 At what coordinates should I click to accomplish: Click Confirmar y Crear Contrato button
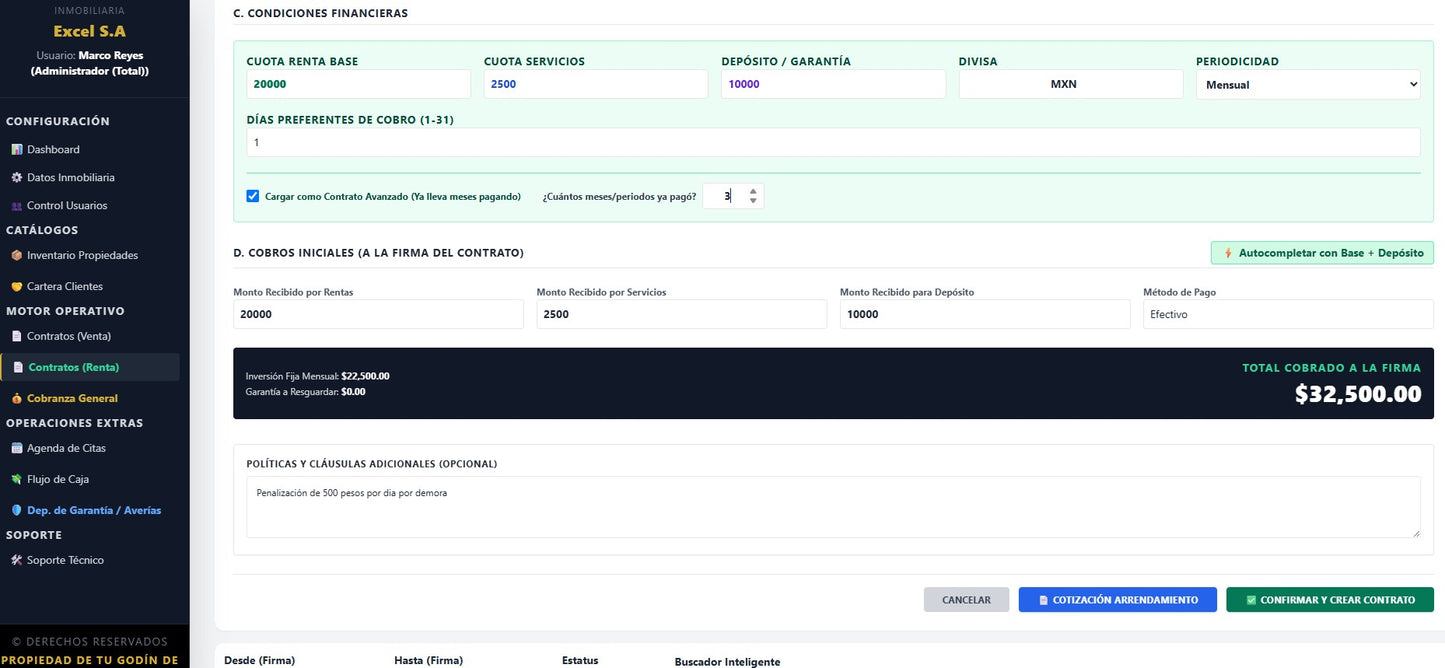coord(1330,600)
